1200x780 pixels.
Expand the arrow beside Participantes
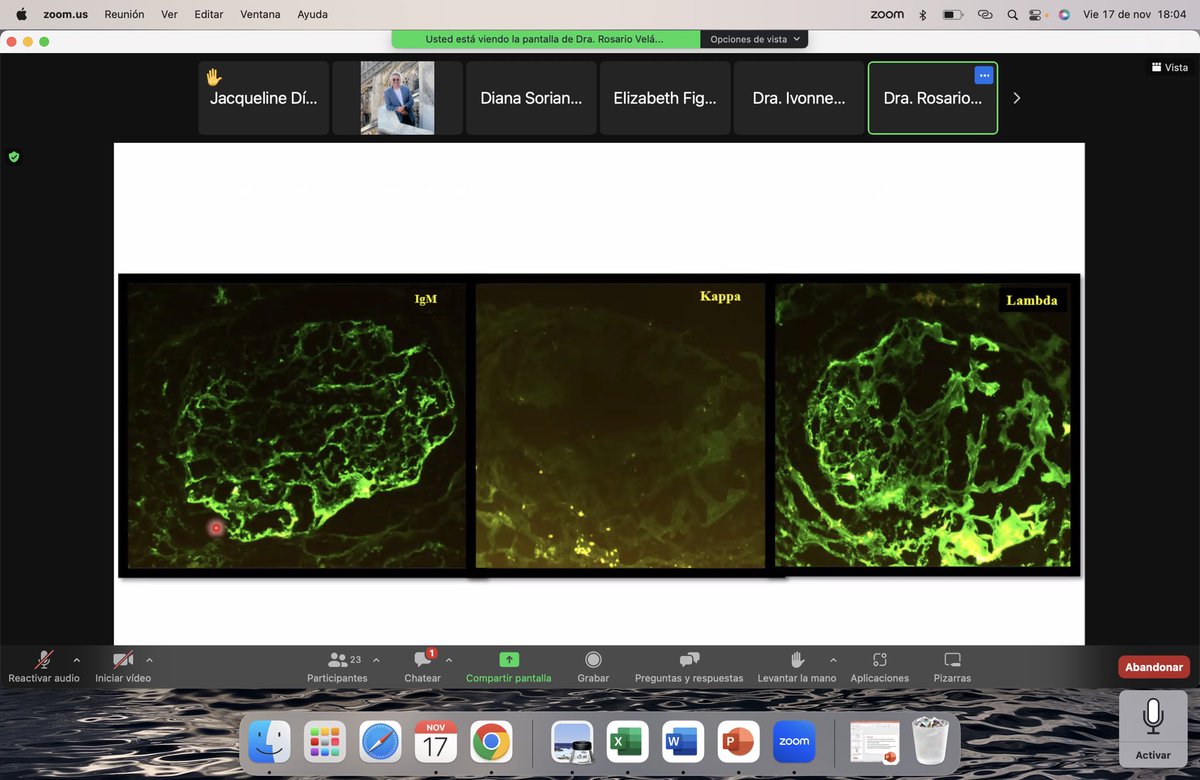tap(376, 660)
